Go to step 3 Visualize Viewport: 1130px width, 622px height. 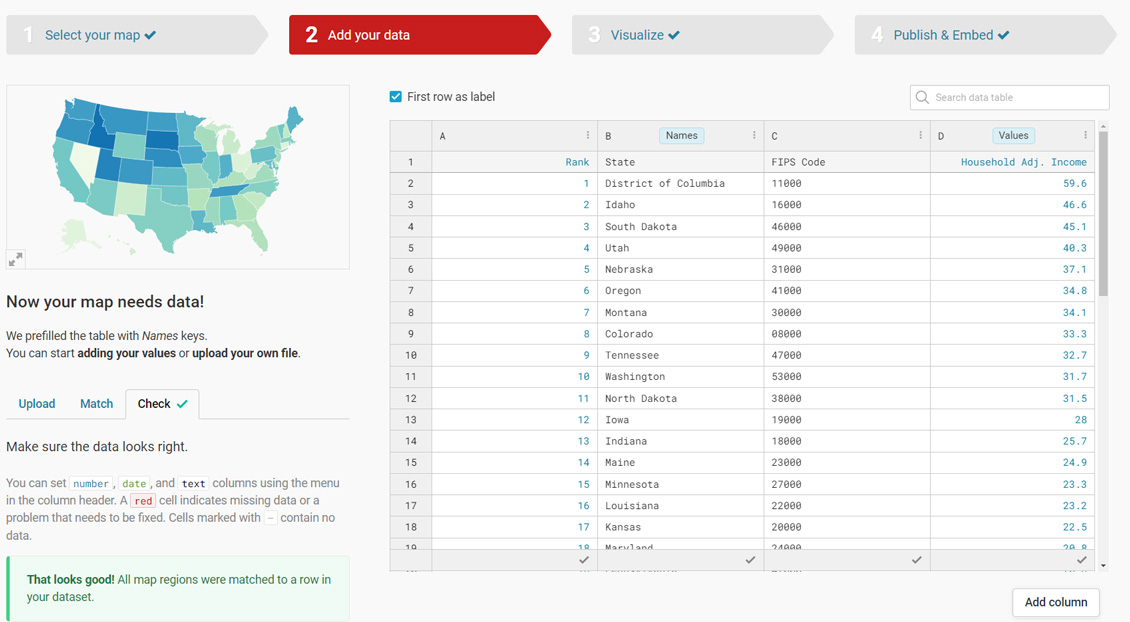click(645, 35)
